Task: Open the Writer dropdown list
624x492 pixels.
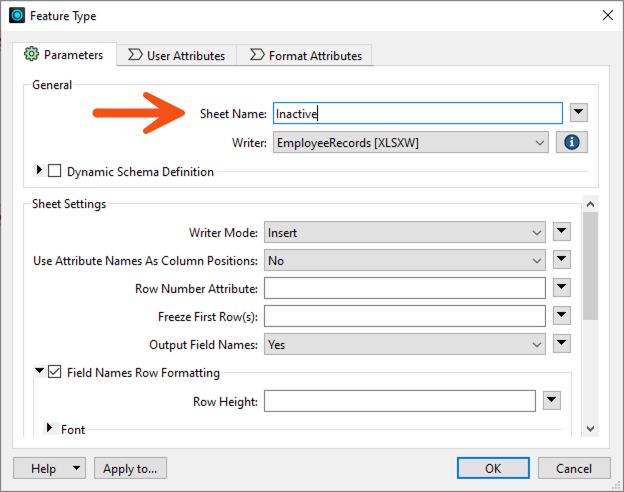Action: coord(410,142)
